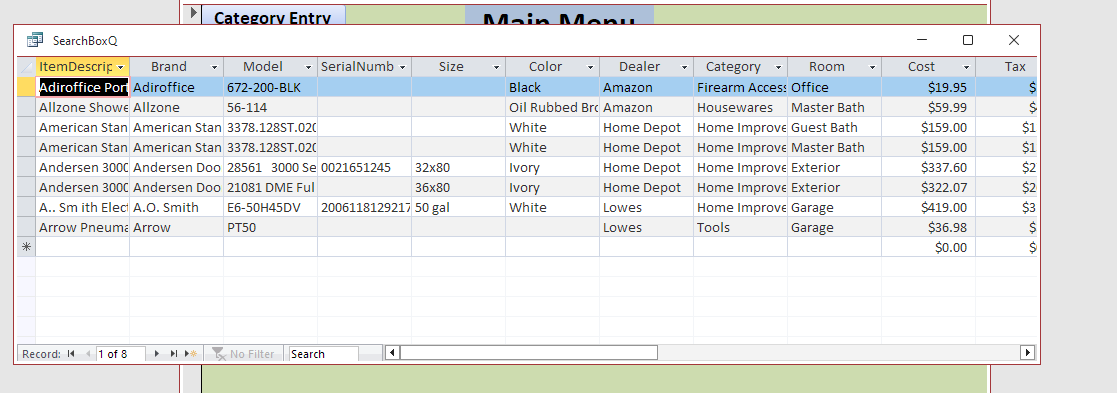The image size is (1117, 393).
Task: Click horizontal scrollbar left arrow
Action: tap(392, 352)
